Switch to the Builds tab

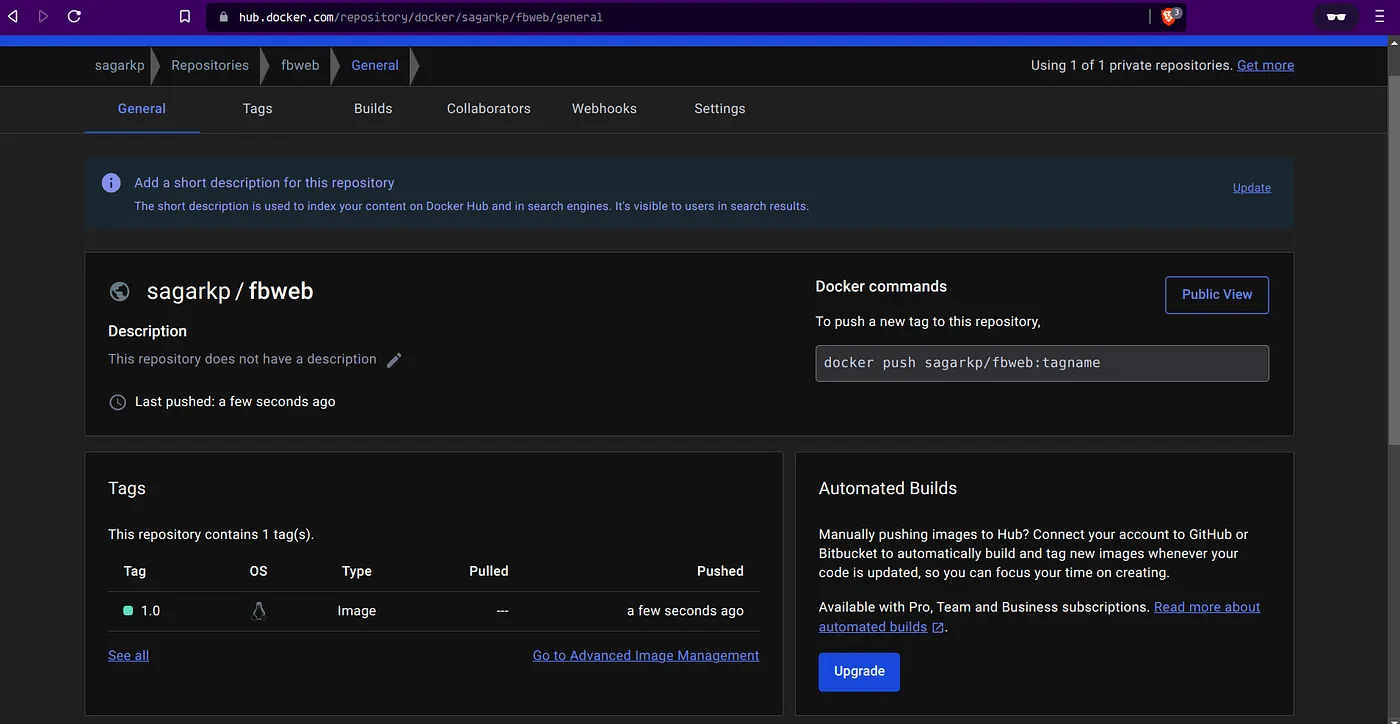373,109
